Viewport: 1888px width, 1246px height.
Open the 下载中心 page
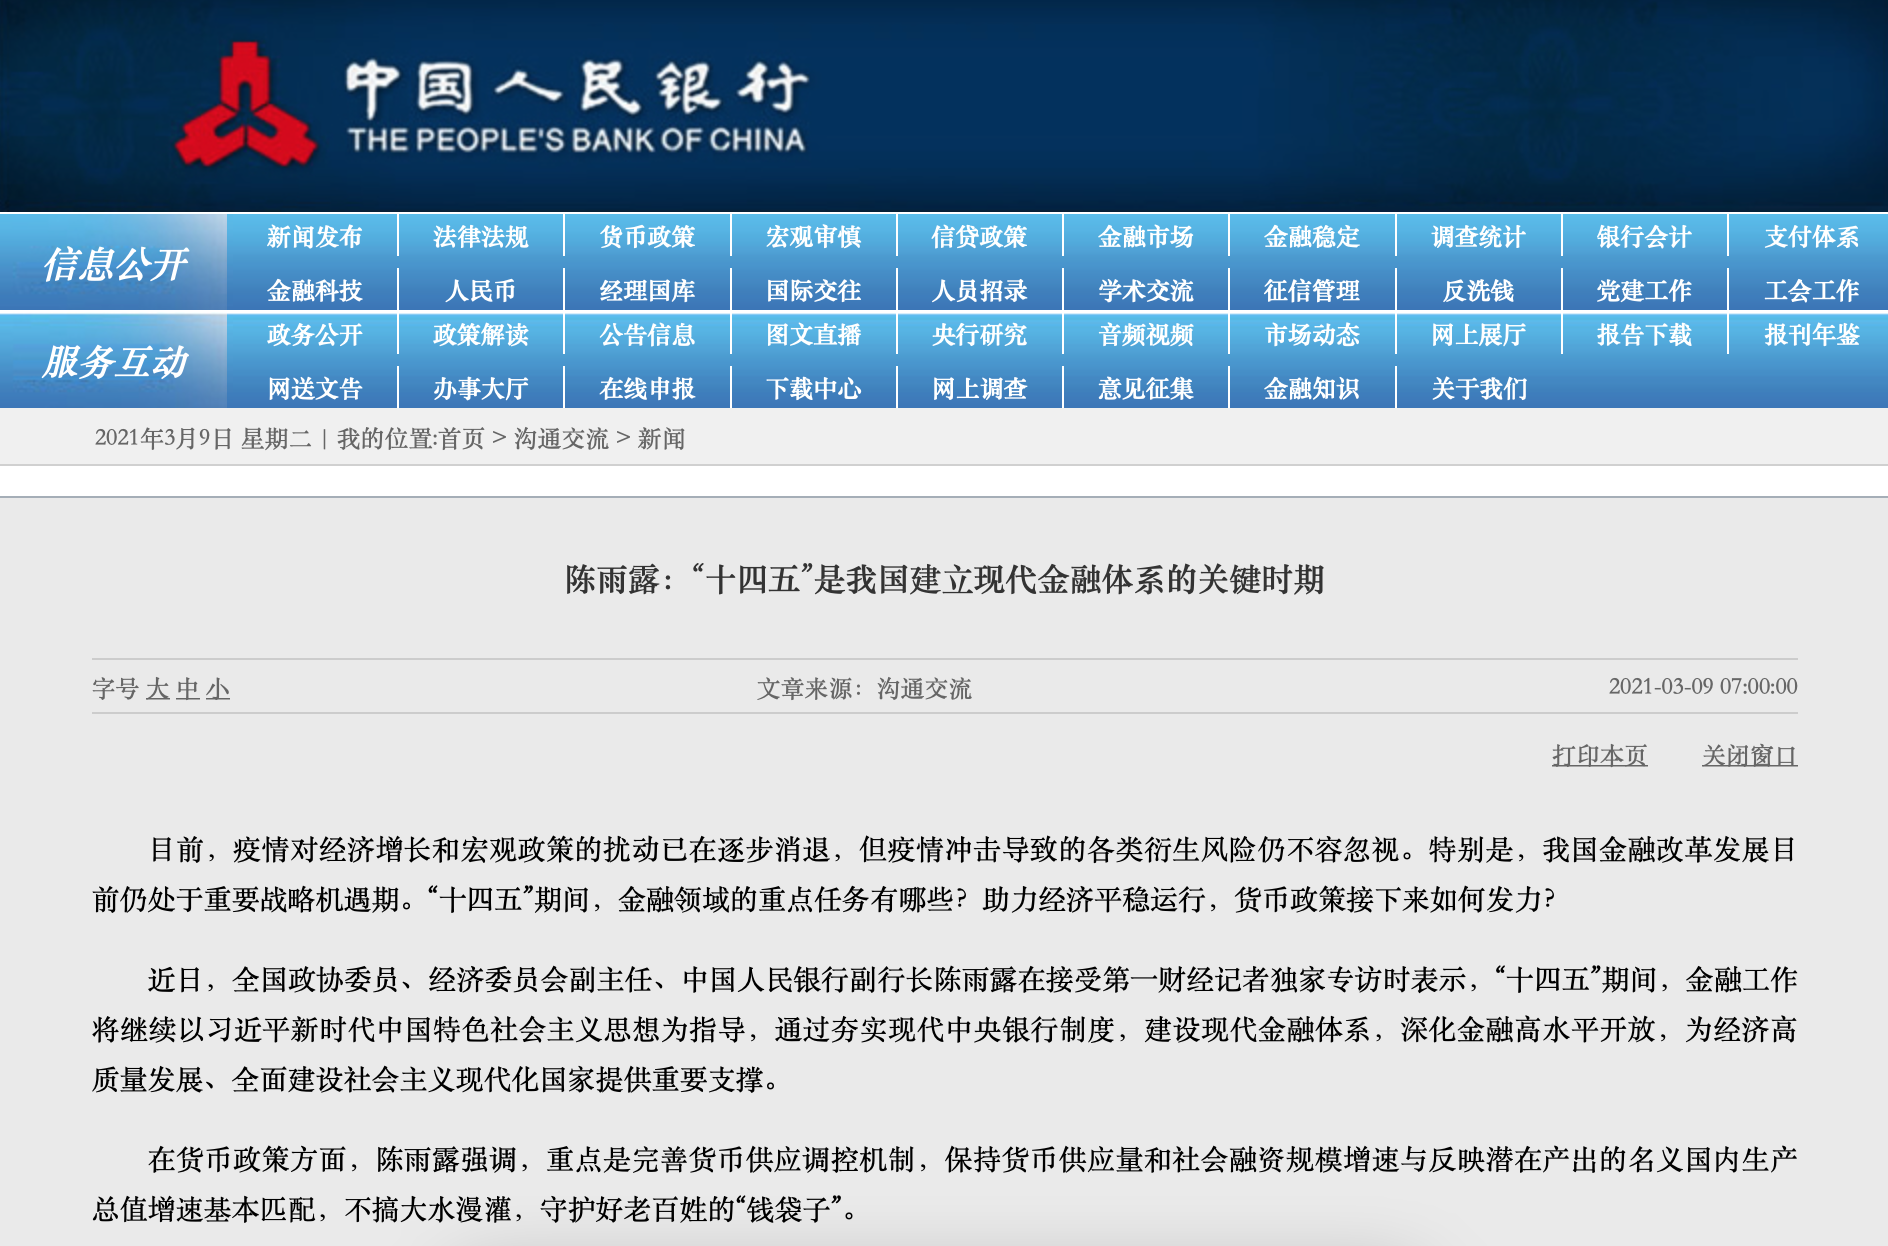[813, 389]
